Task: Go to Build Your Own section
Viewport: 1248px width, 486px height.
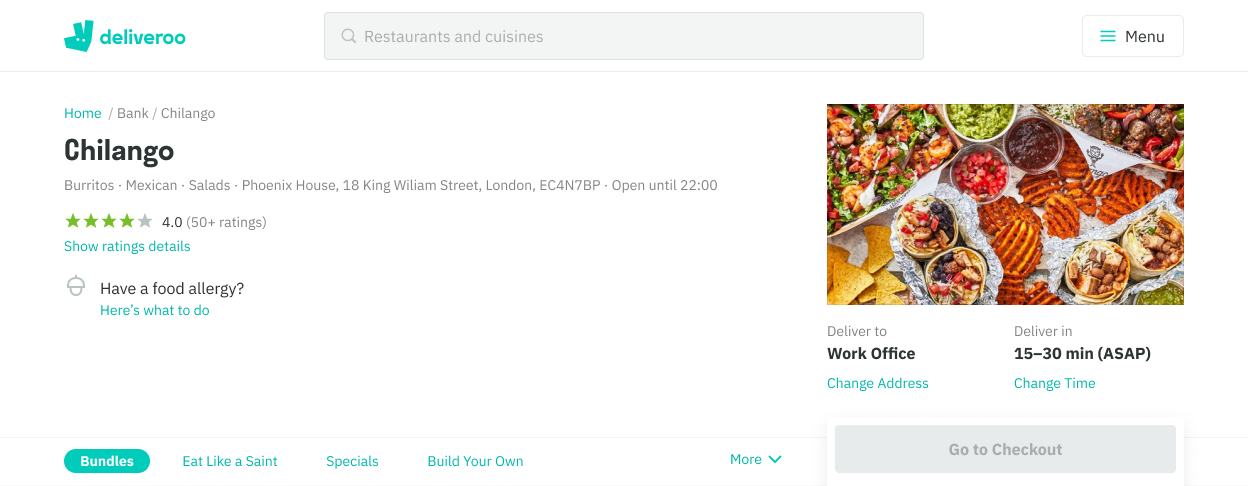Action: 475,461
